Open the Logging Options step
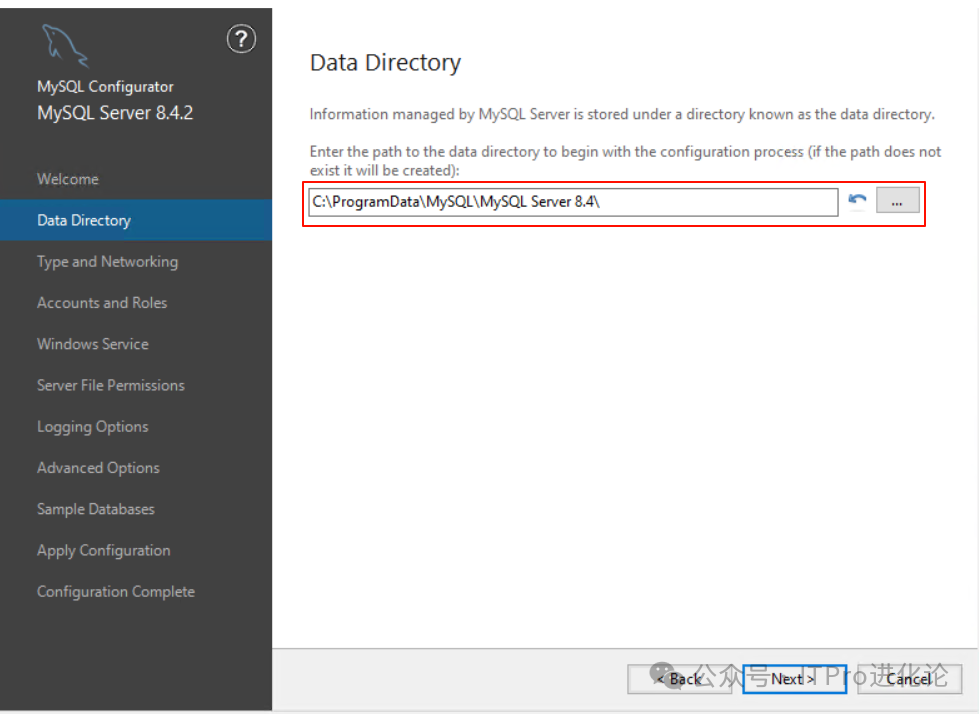This screenshot has height=714, width=979. click(x=92, y=427)
